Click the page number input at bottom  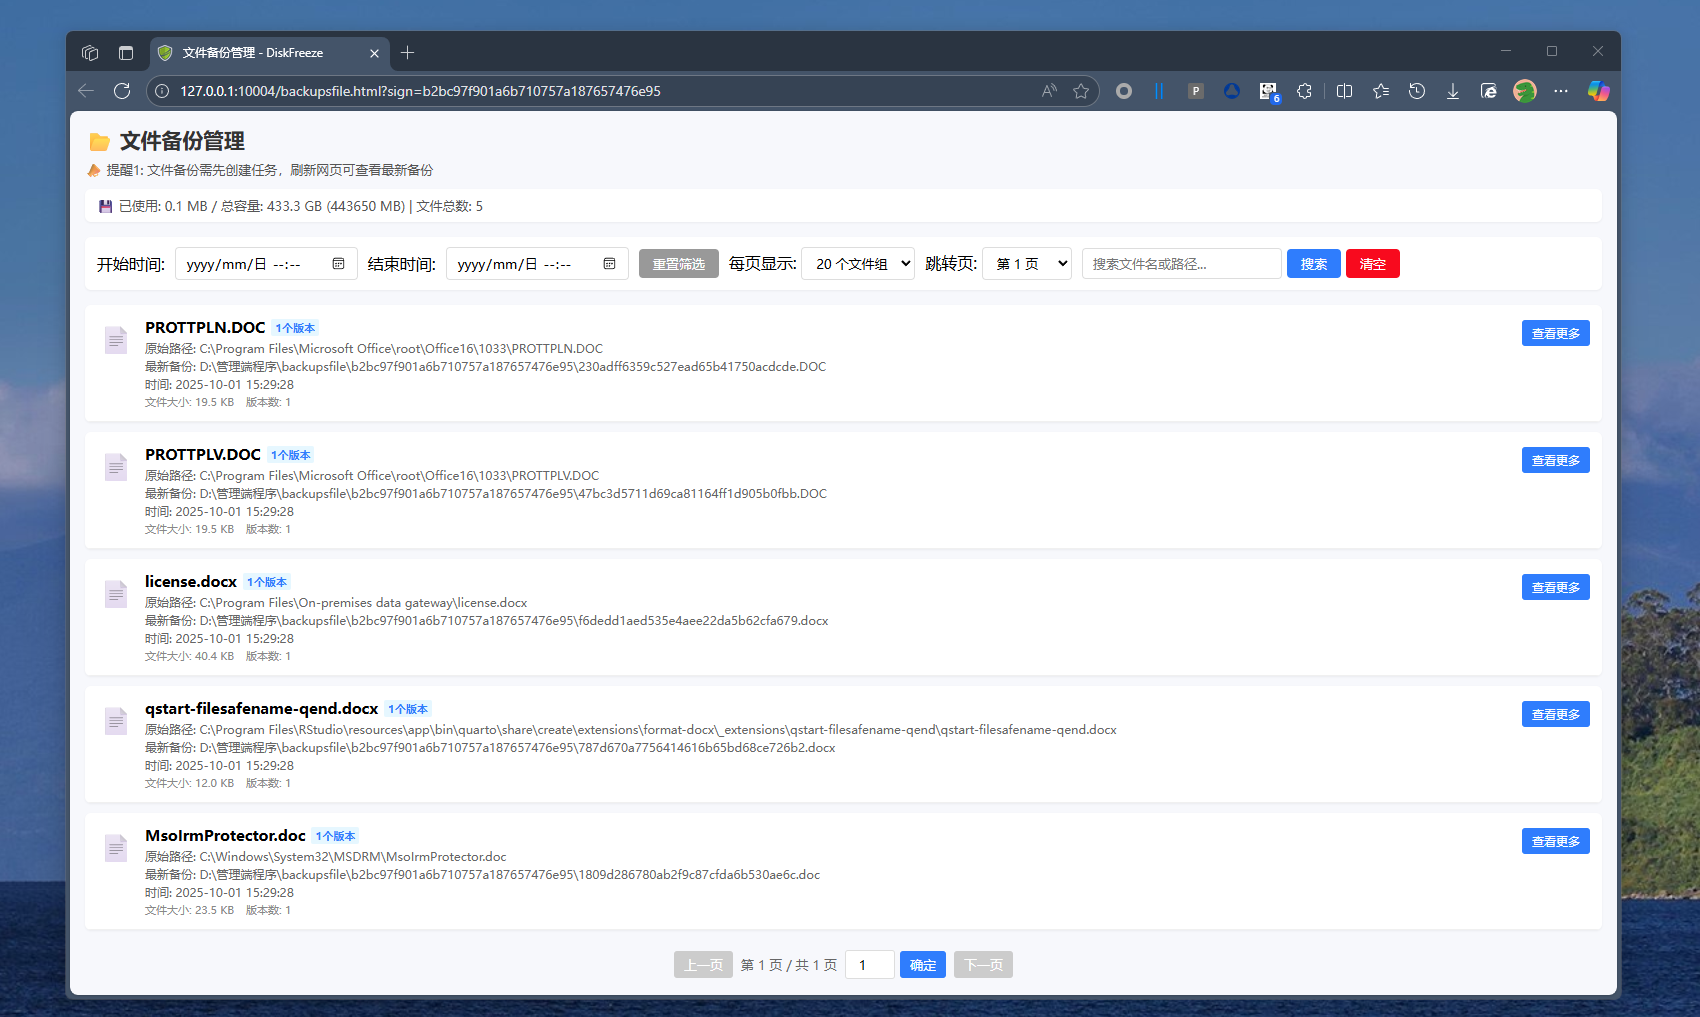tap(870, 965)
